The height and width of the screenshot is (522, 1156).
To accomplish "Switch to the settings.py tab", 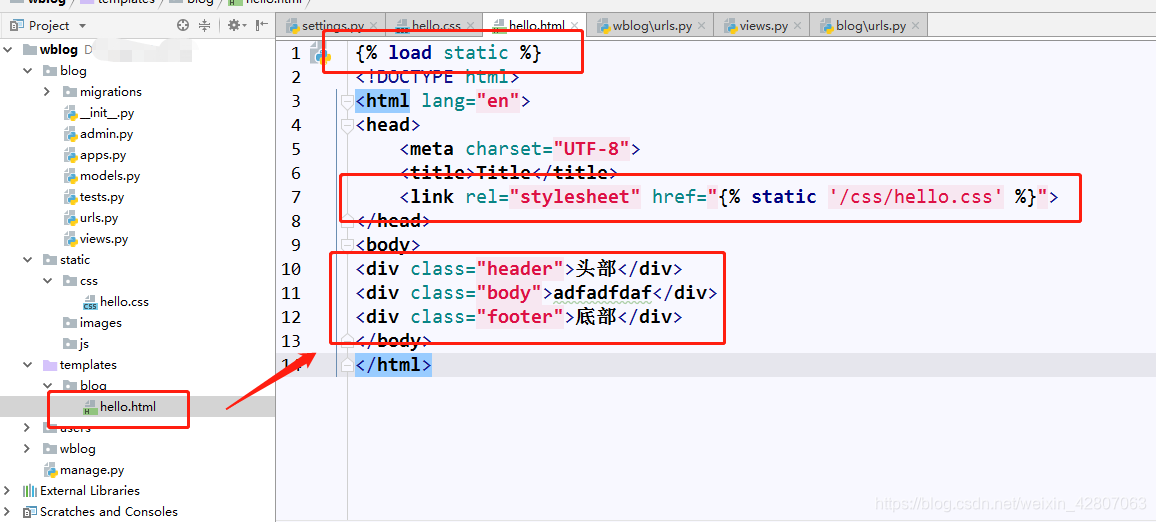I will click(332, 26).
